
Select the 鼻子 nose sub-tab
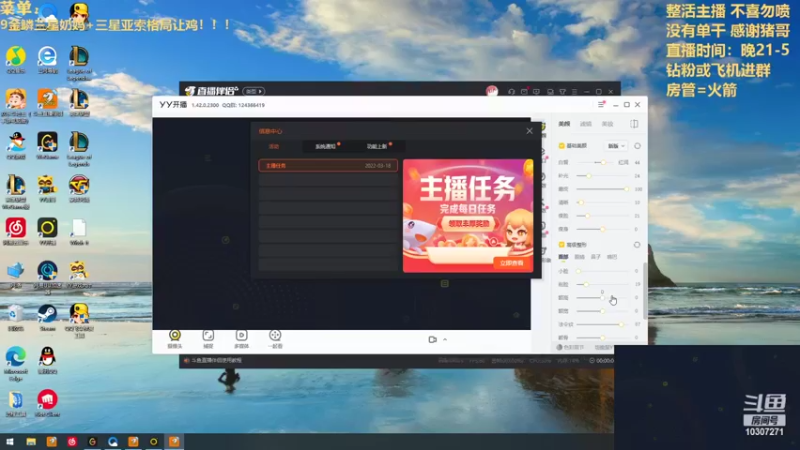(x=596, y=257)
